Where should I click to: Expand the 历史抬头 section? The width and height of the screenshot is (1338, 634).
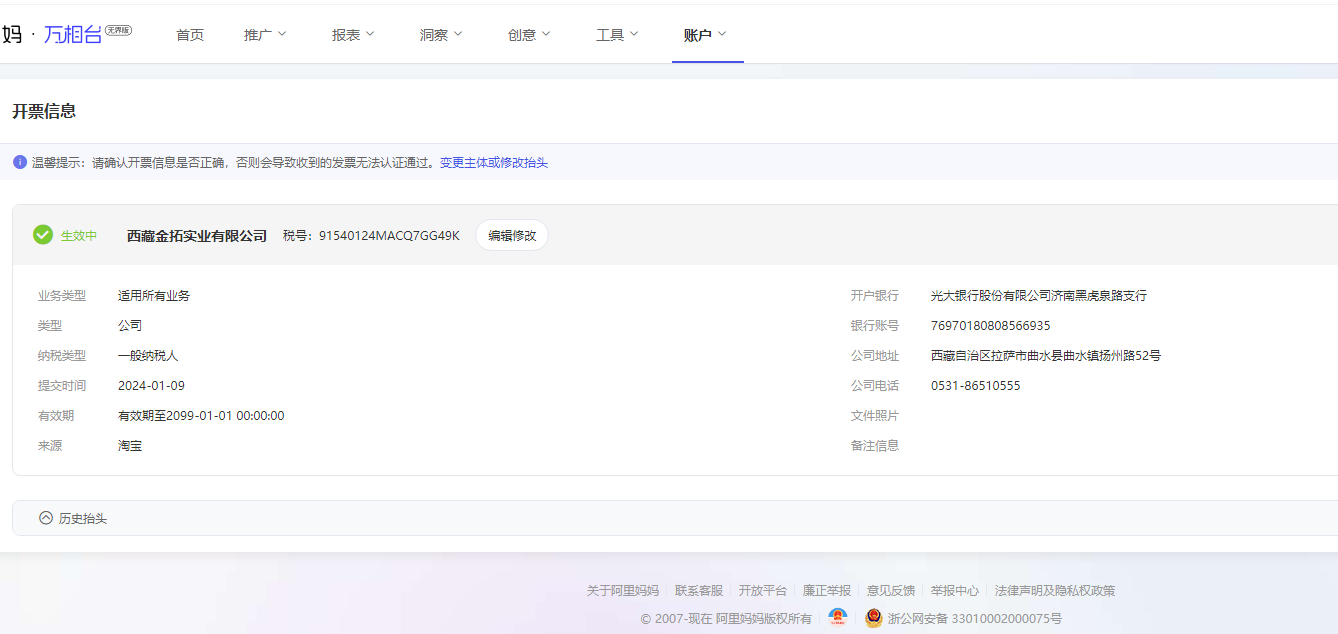83,518
